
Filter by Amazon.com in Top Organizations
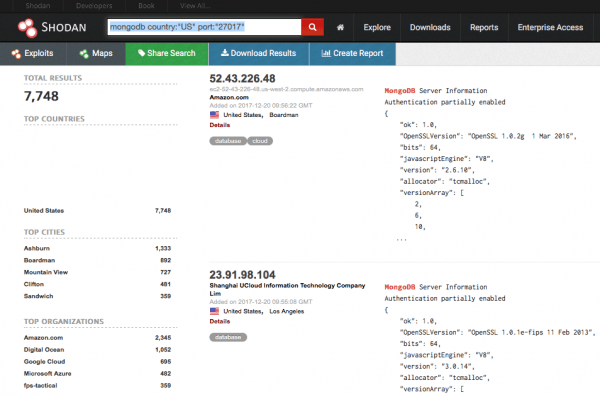point(43,338)
